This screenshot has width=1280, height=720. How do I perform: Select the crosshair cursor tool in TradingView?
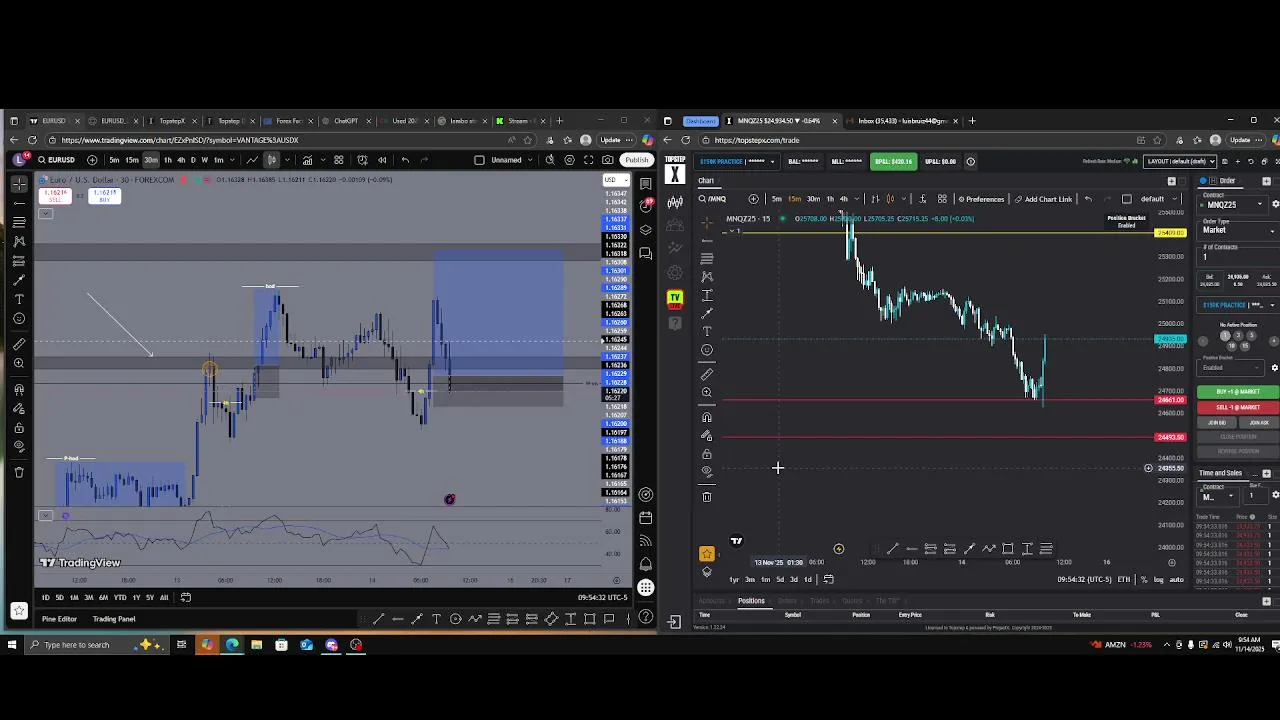coord(19,183)
